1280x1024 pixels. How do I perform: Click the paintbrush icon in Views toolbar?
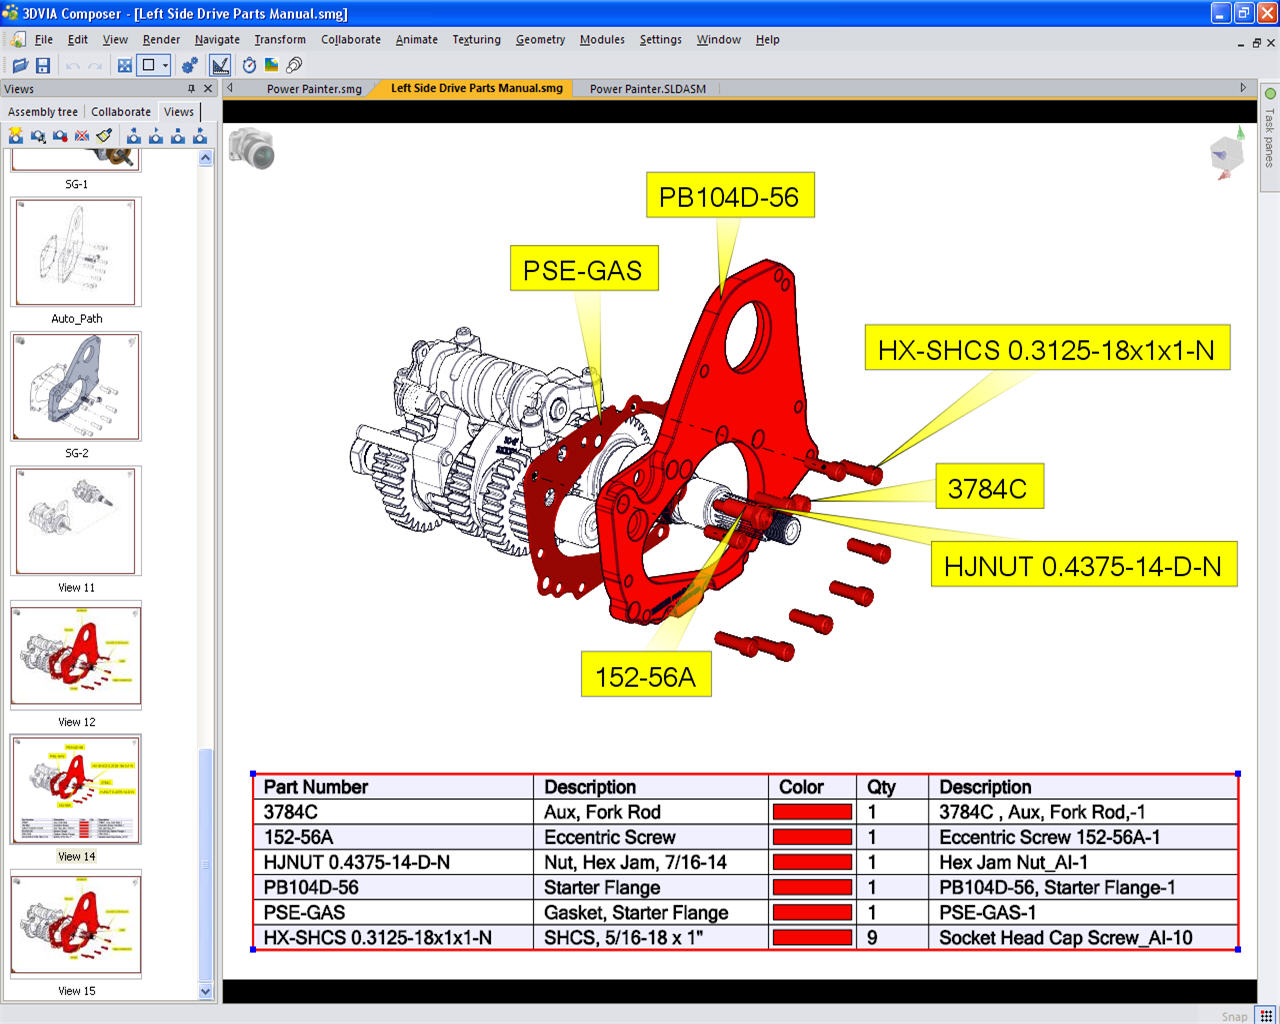tap(104, 136)
